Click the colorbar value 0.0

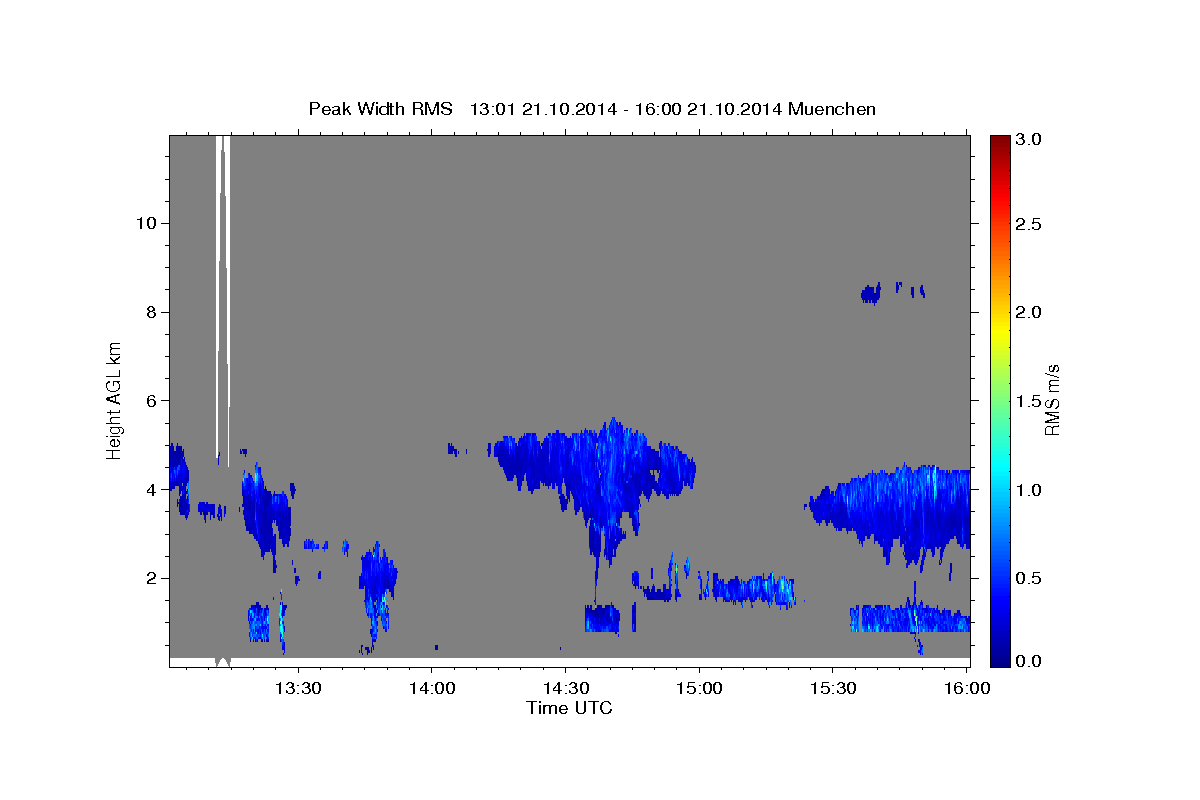point(1029,661)
